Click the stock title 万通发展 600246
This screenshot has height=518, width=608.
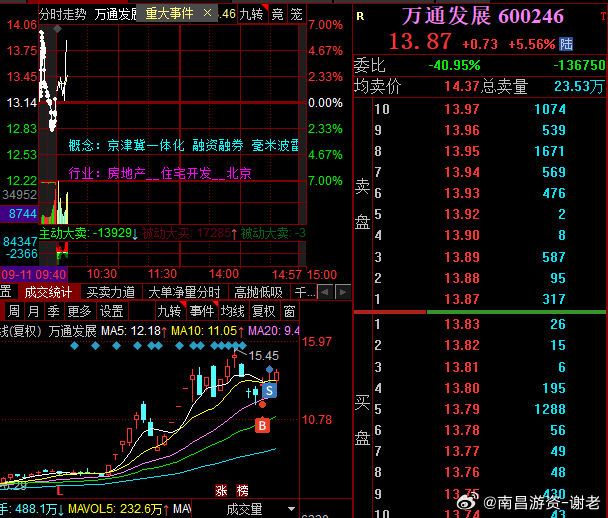point(483,16)
